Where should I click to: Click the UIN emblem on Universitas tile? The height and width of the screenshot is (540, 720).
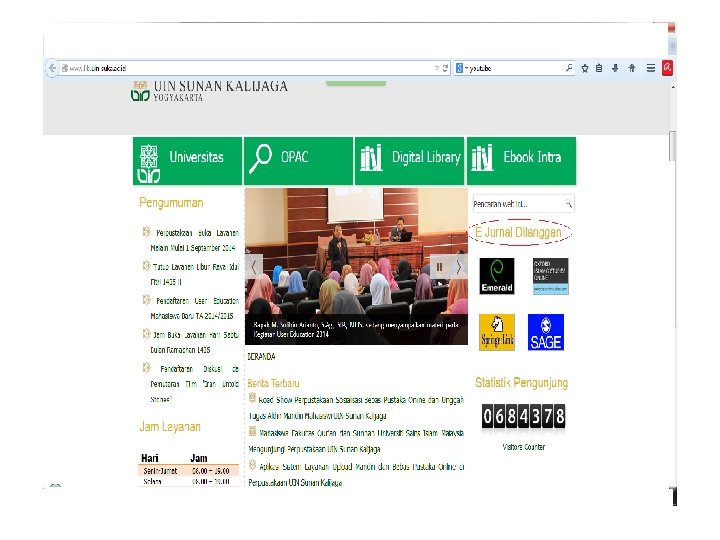149,163
